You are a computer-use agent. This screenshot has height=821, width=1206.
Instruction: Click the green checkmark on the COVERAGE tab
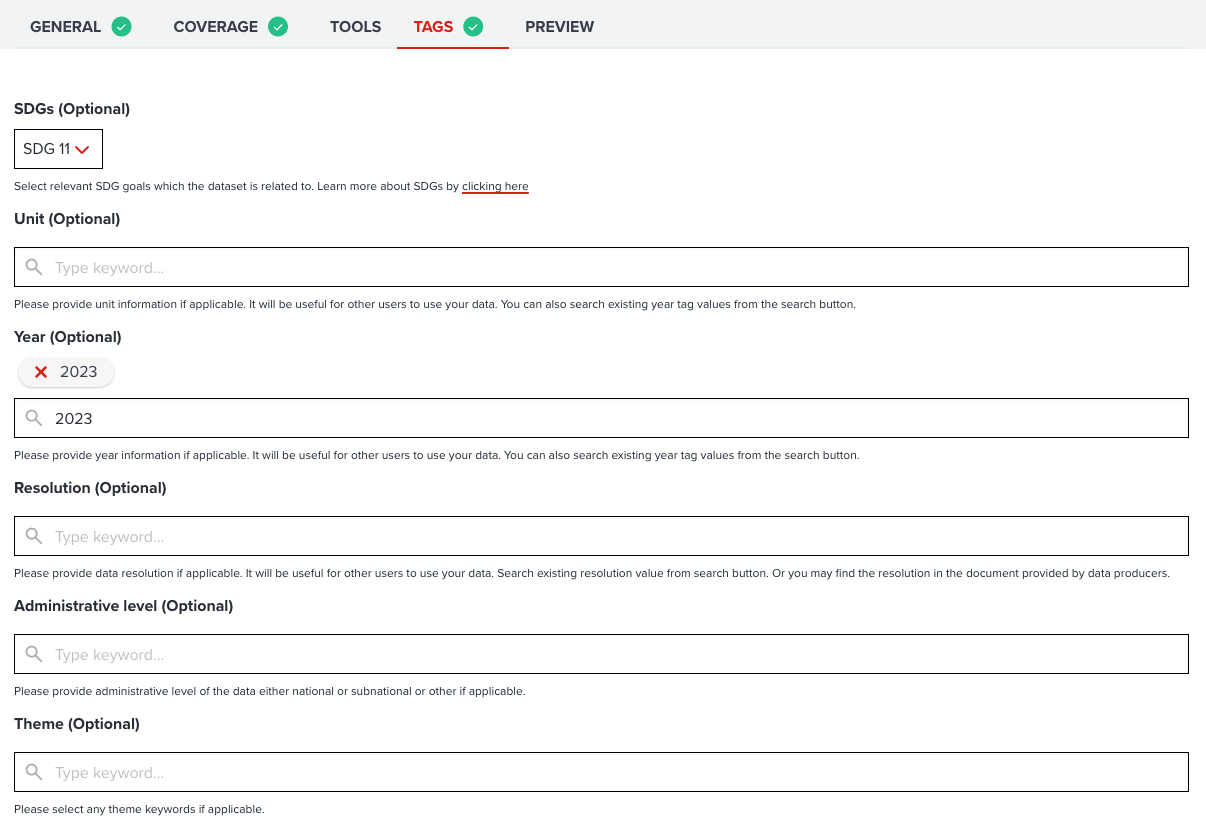click(x=278, y=26)
